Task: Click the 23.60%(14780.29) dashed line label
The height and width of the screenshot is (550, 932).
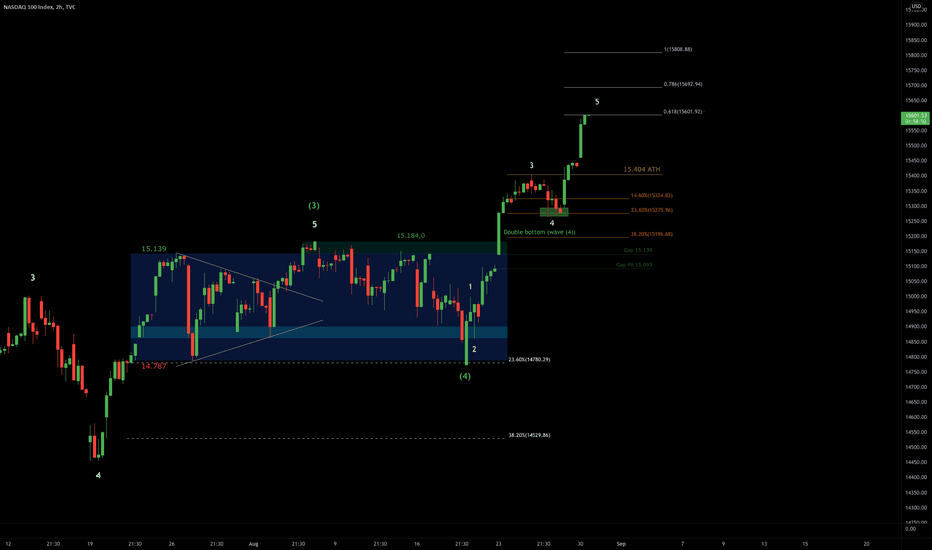Action: tap(529, 360)
